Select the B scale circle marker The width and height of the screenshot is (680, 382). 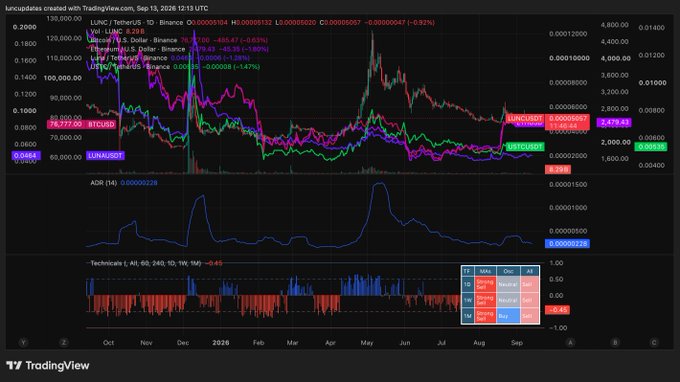click(615, 343)
